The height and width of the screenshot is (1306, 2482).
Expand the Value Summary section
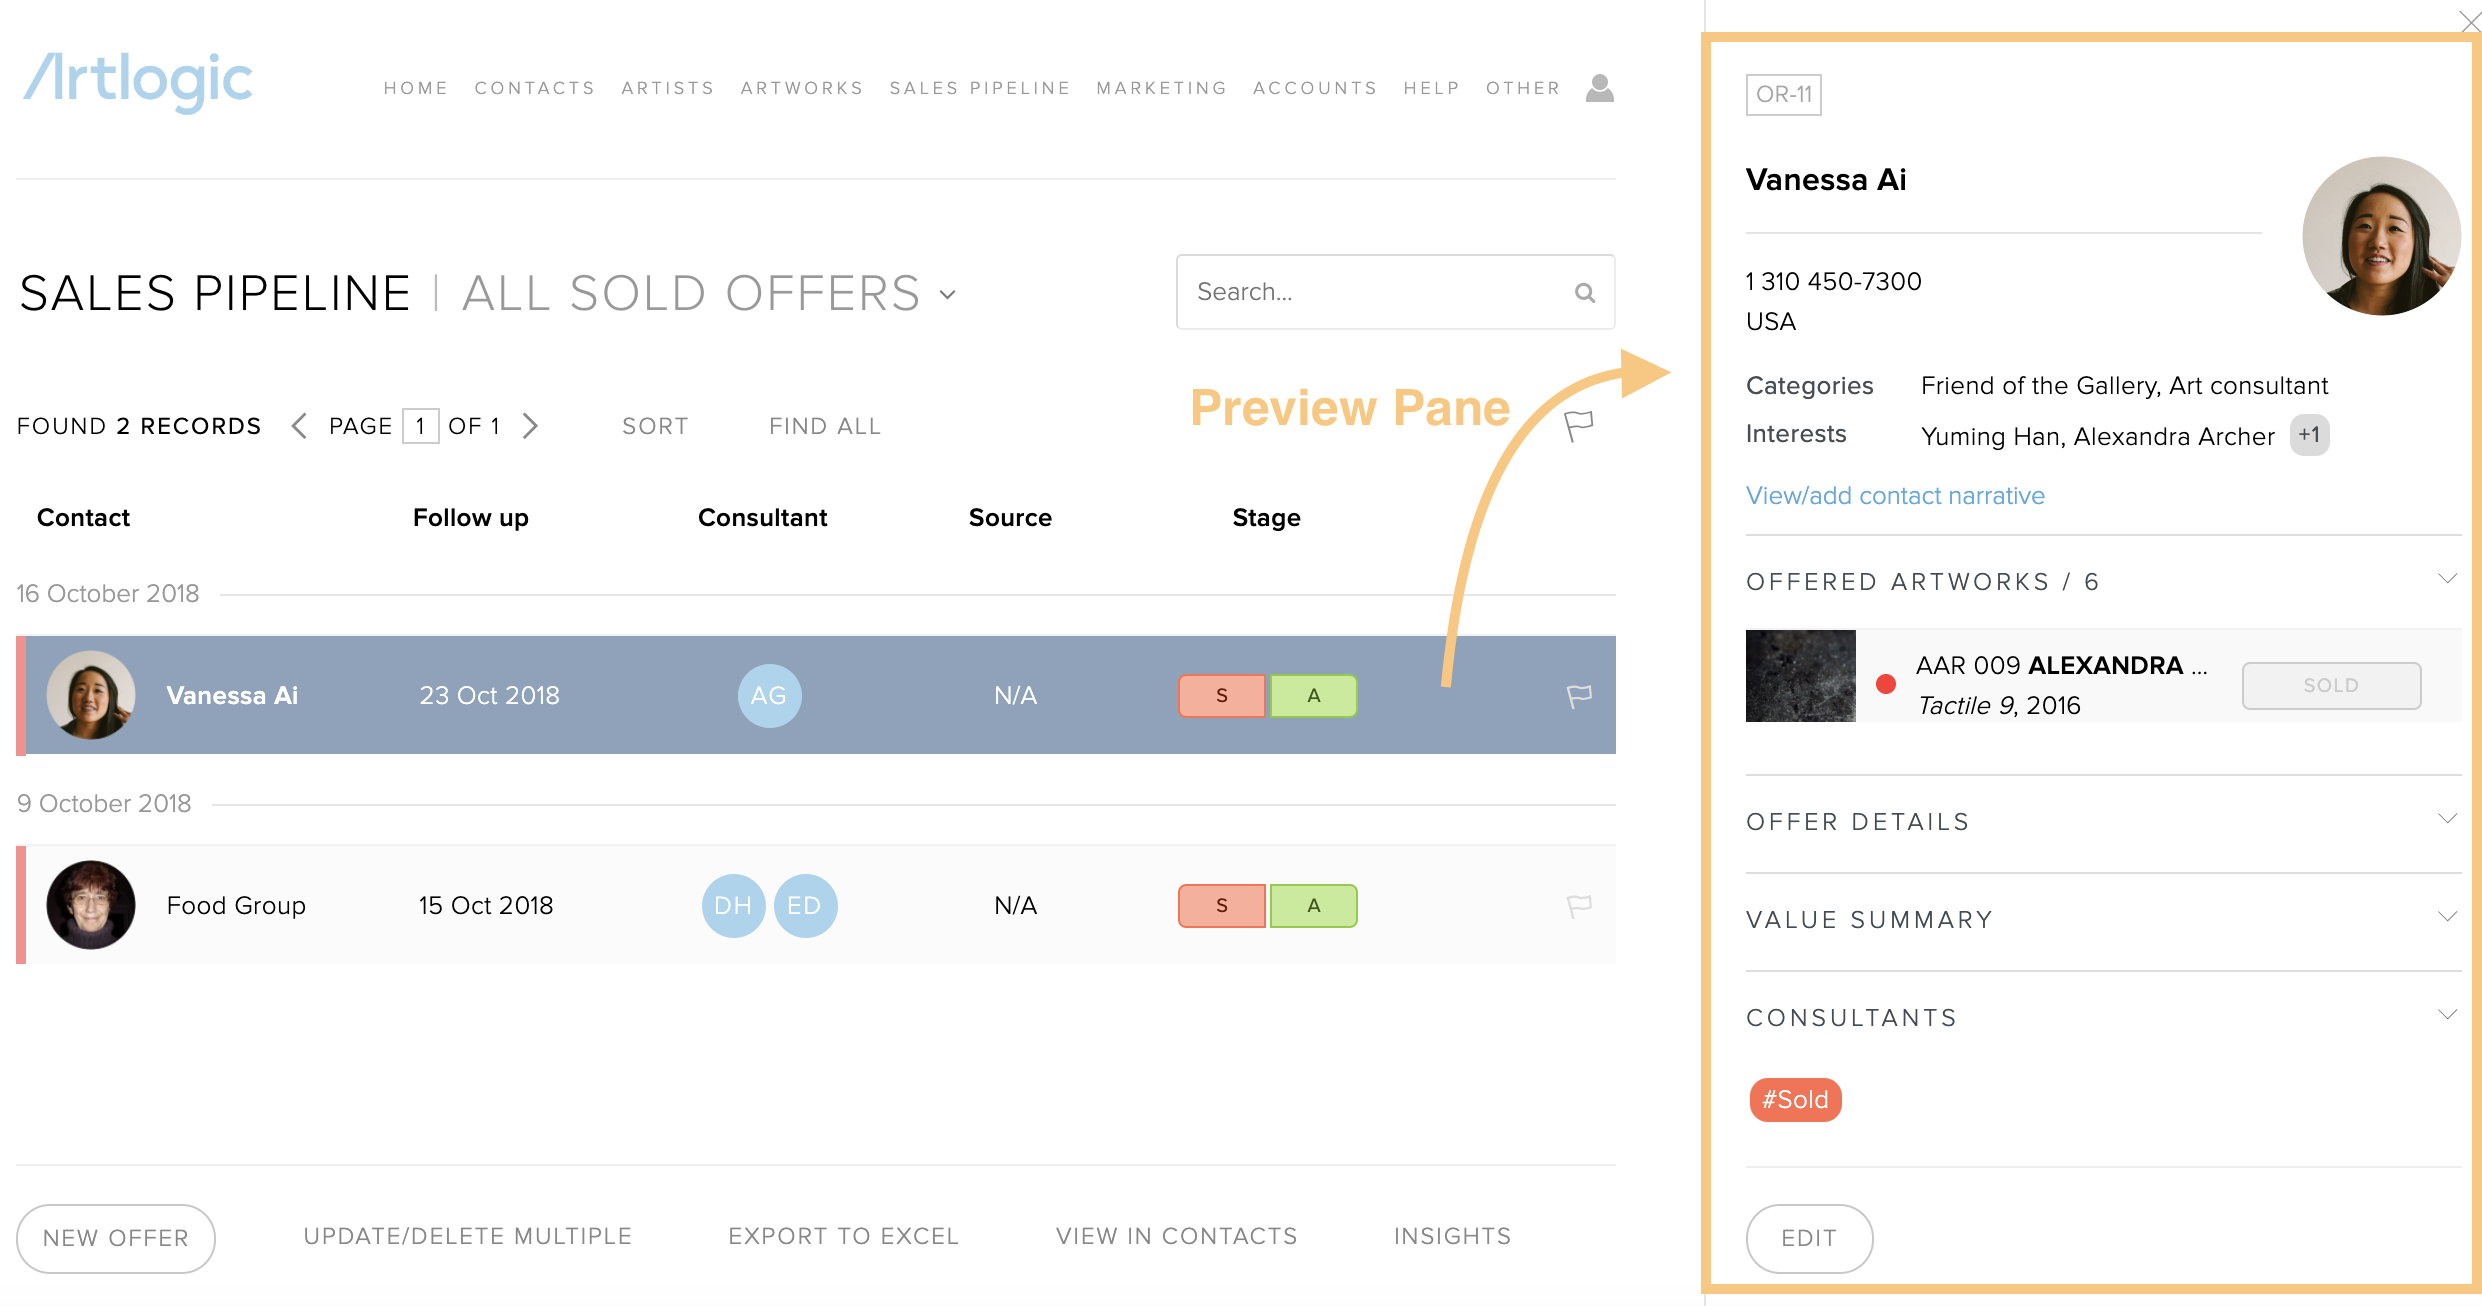2447,917
